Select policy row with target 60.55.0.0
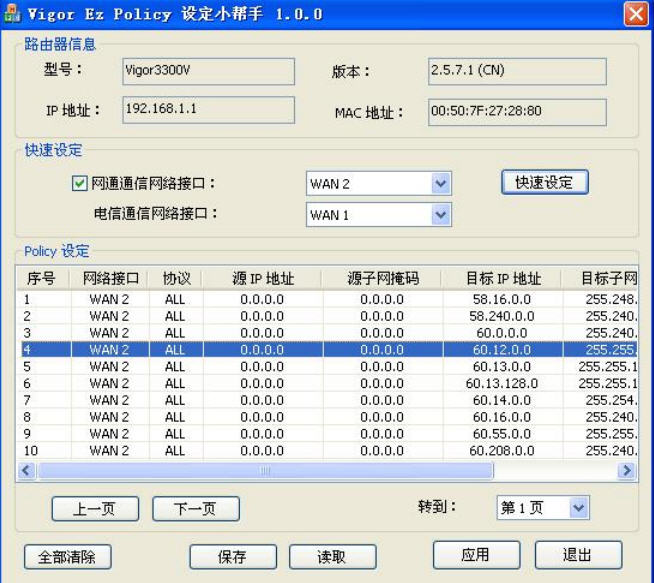The width and height of the screenshot is (654, 583). [x=329, y=434]
